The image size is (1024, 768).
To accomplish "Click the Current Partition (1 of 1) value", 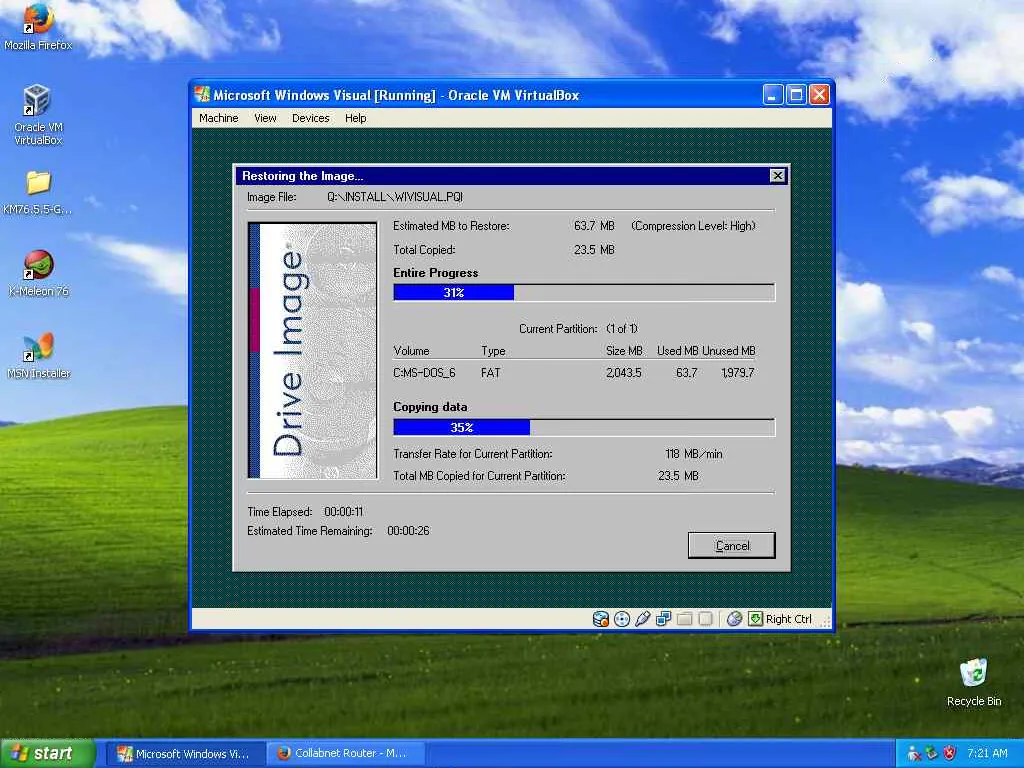I will point(622,328).
